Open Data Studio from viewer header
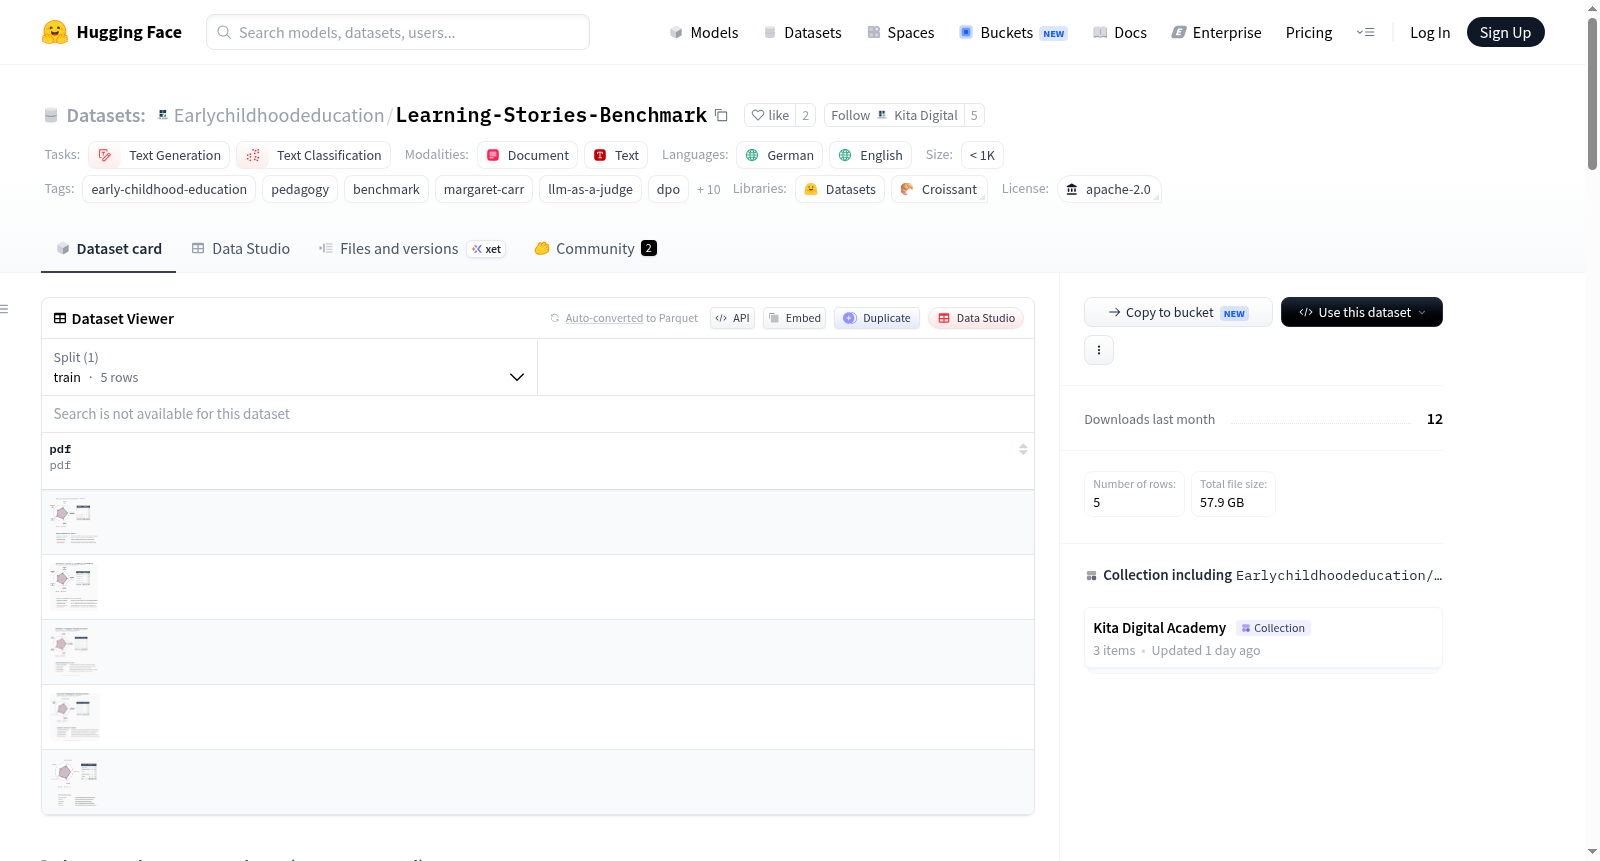1600x861 pixels. [x=976, y=318]
